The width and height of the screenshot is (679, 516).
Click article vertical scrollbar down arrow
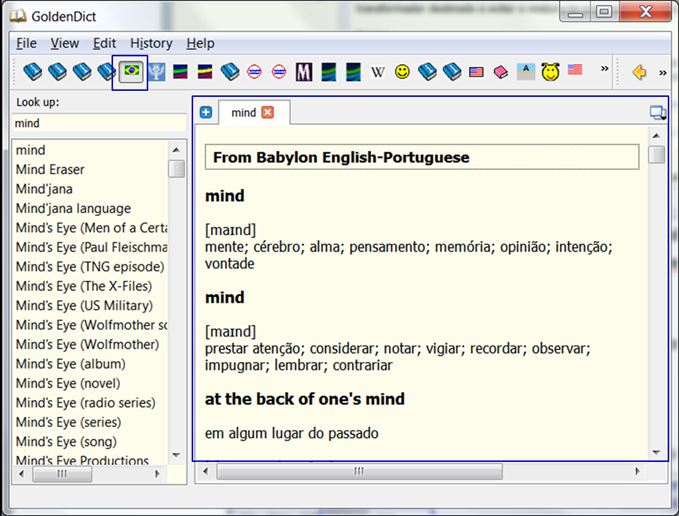point(656,452)
